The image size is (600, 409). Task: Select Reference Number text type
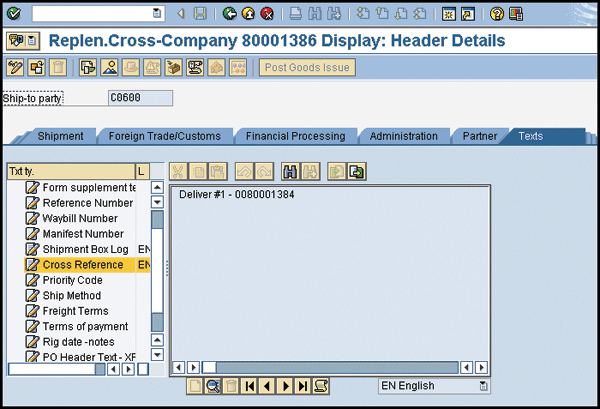click(x=88, y=203)
